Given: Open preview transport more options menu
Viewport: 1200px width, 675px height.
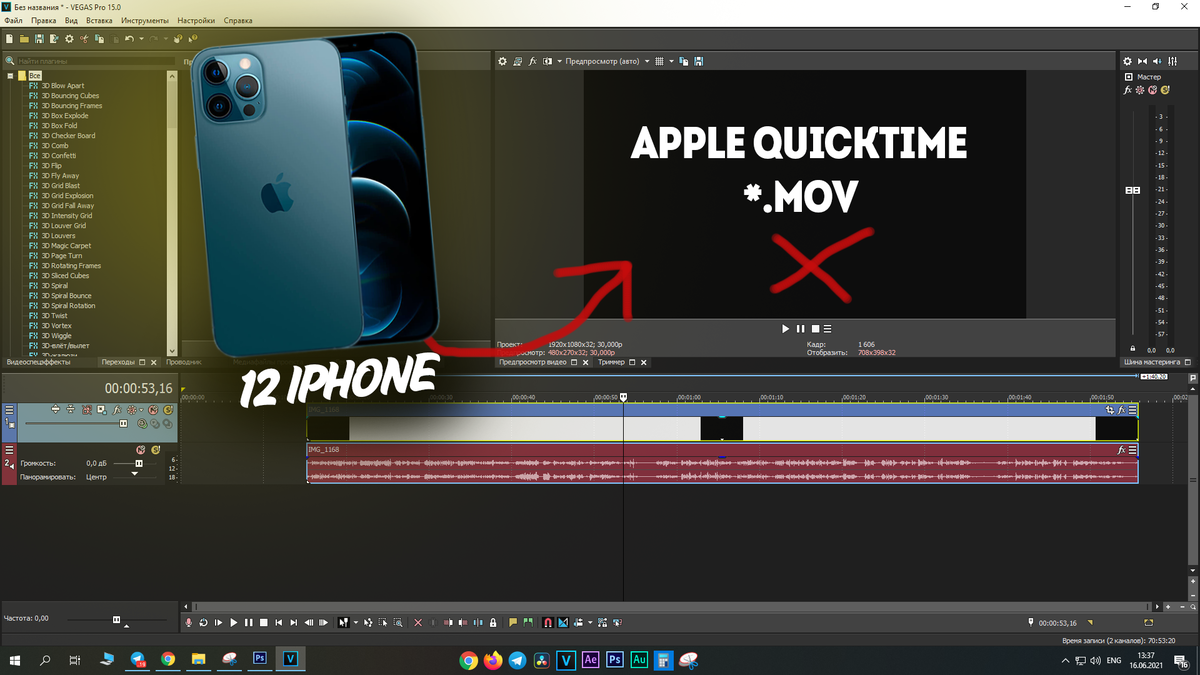Looking at the screenshot, I should (x=827, y=328).
